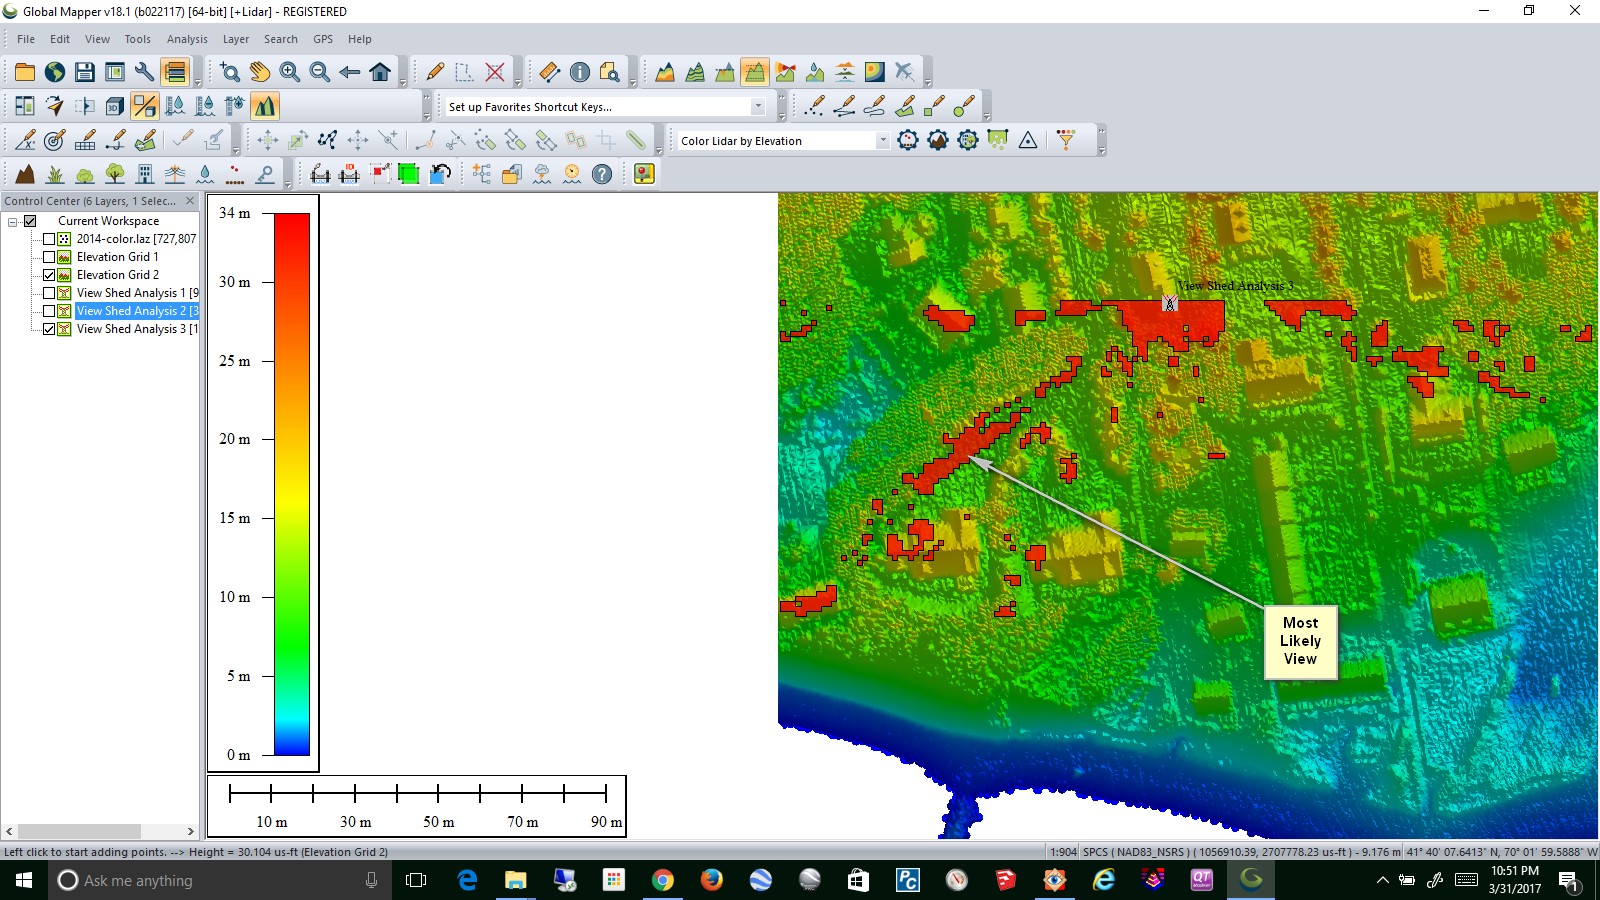This screenshot has width=1600, height=900.
Task: Uncheck the Current Workspace checkbox
Action: [x=30, y=221]
